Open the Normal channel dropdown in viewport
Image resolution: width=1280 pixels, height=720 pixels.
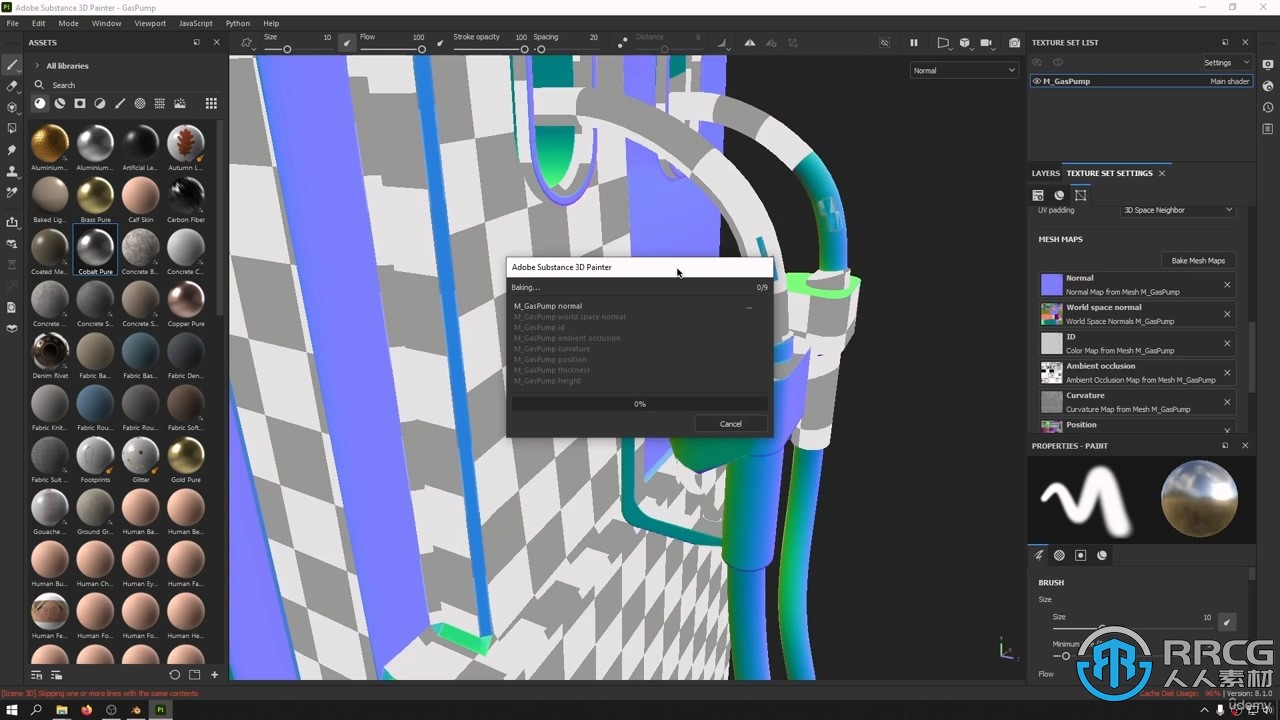click(964, 70)
